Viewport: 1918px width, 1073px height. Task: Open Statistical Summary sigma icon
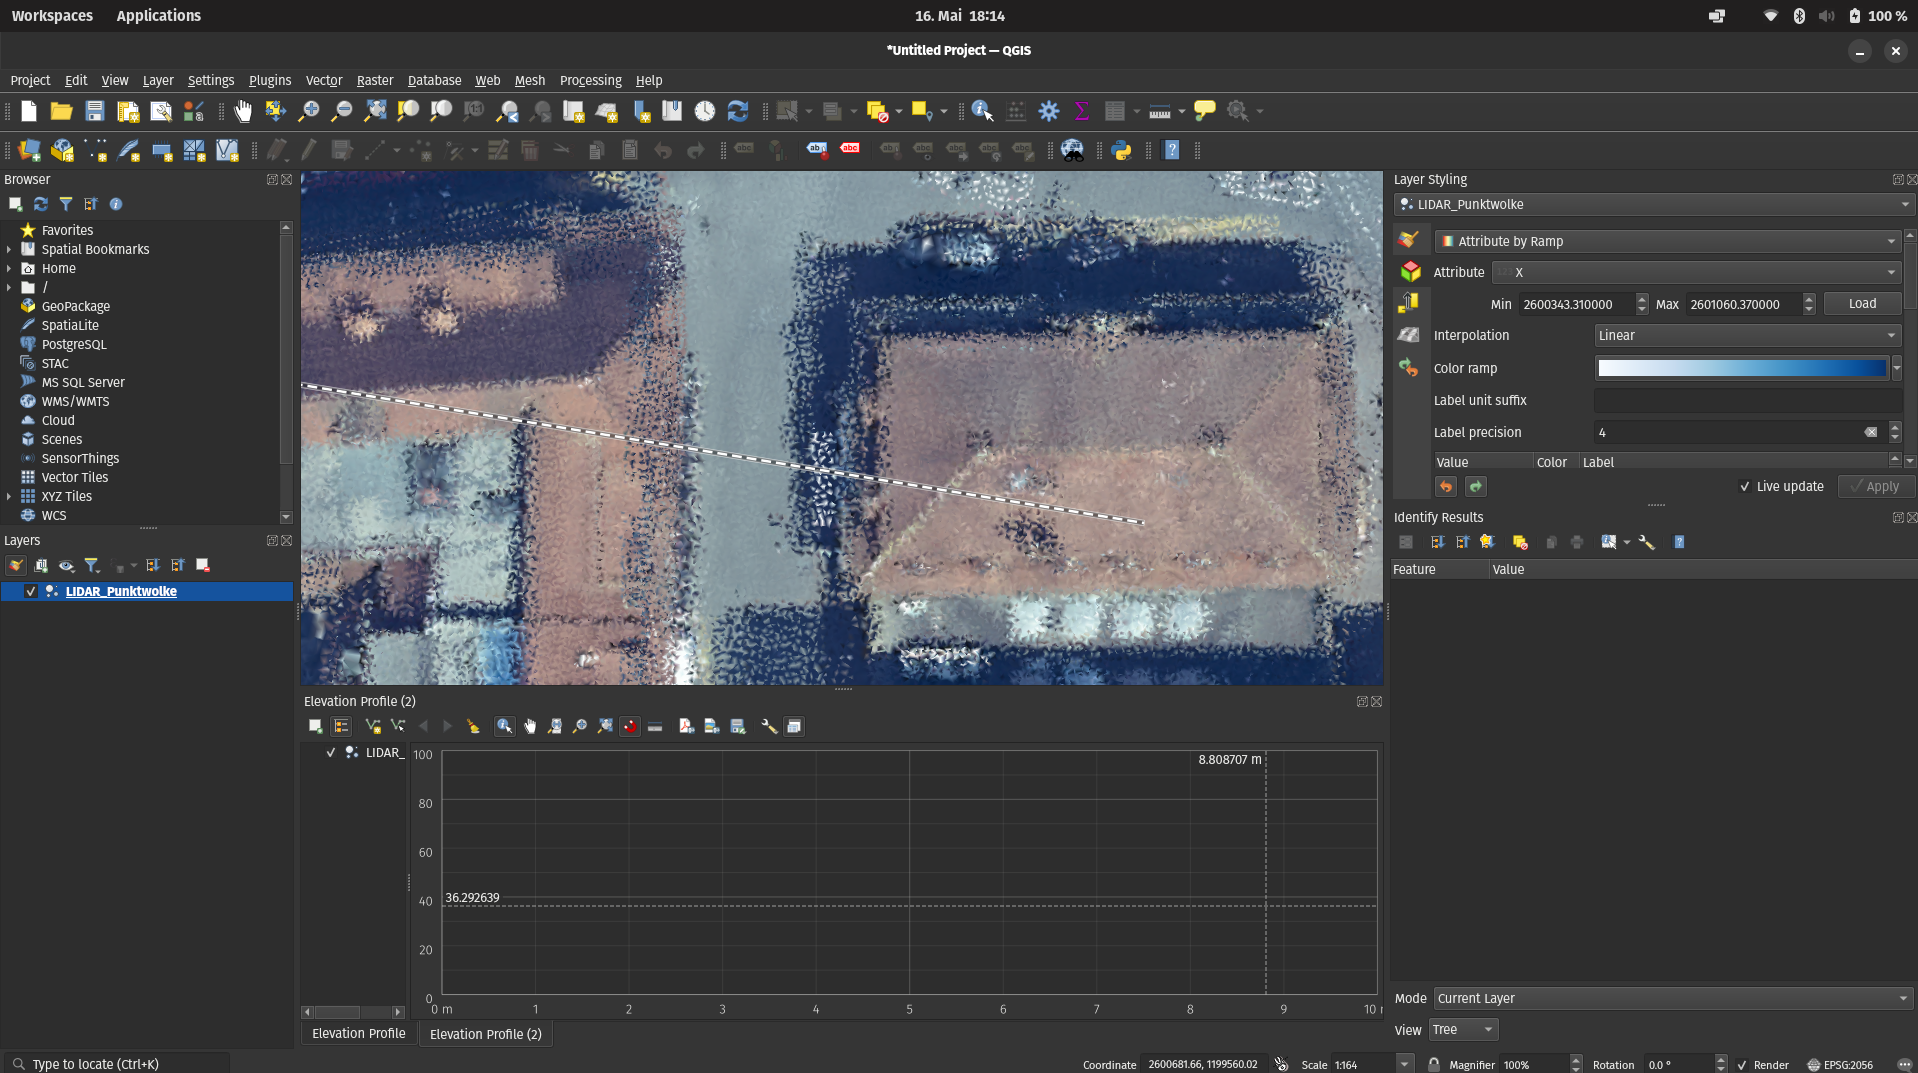(x=1082, y=111)
